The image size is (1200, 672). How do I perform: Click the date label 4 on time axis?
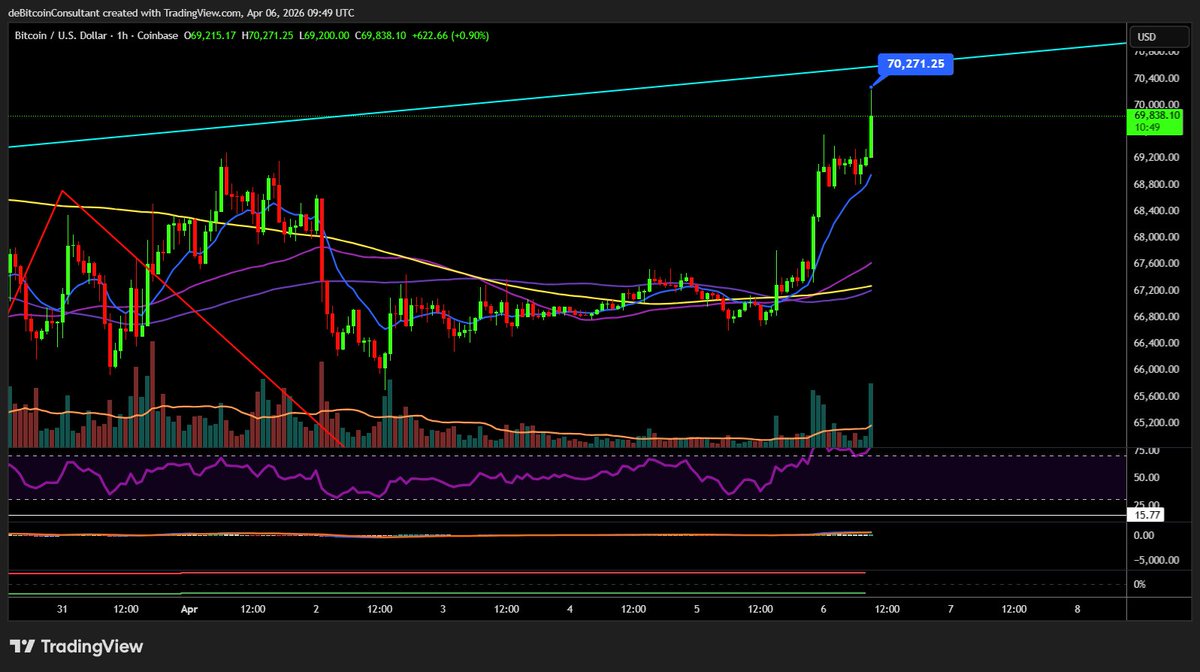(x=569, y=608)
